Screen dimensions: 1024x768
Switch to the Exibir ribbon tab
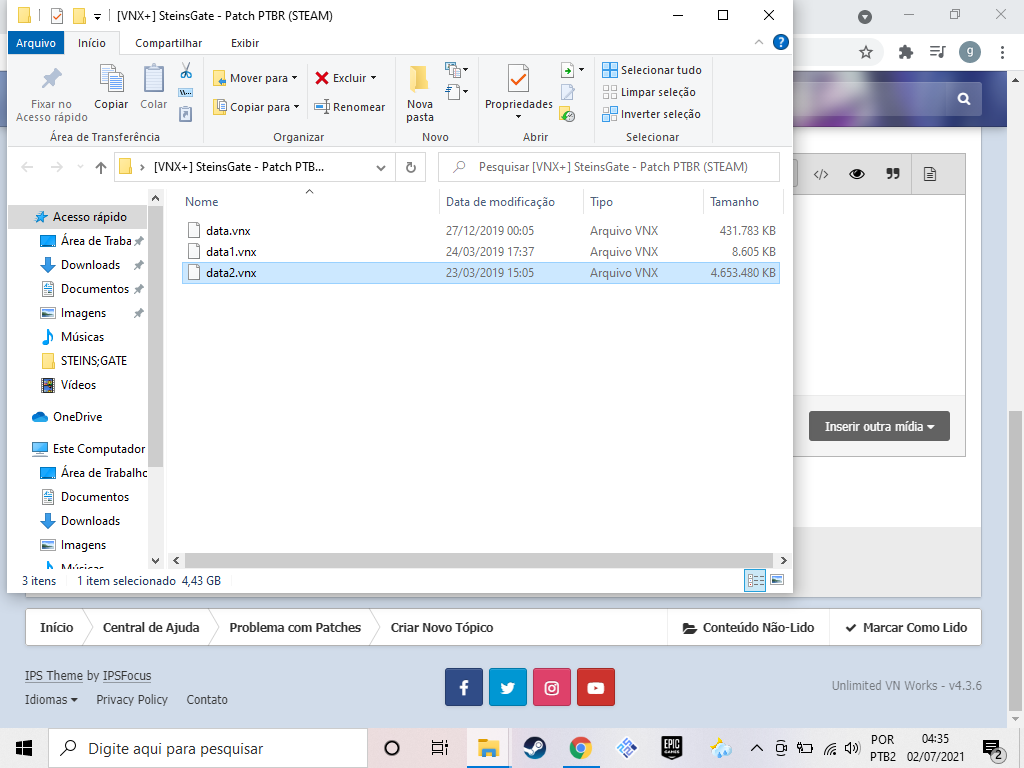245,43
